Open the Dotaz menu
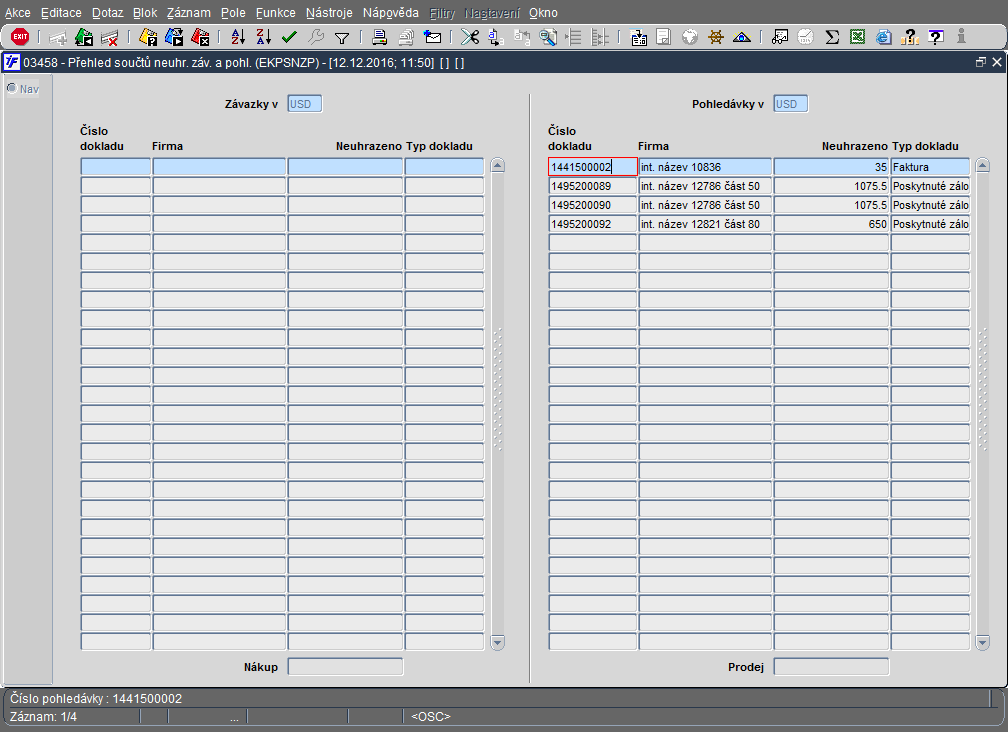 107,13
